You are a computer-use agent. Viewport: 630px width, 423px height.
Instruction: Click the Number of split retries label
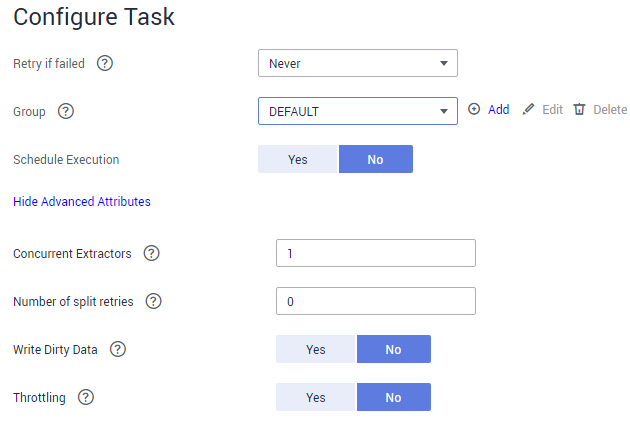point(73,301)
